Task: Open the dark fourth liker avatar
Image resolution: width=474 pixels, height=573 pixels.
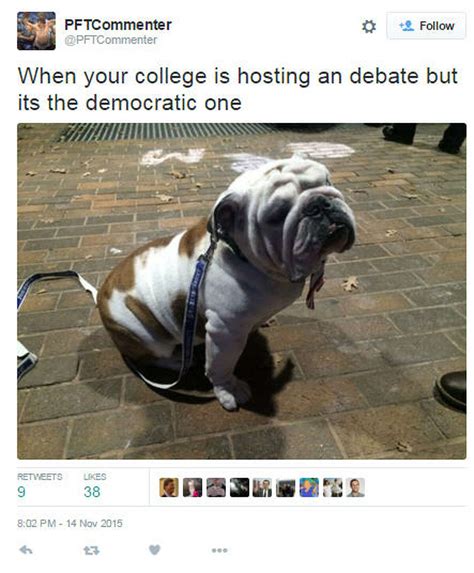Action: [x=239, y=487]
